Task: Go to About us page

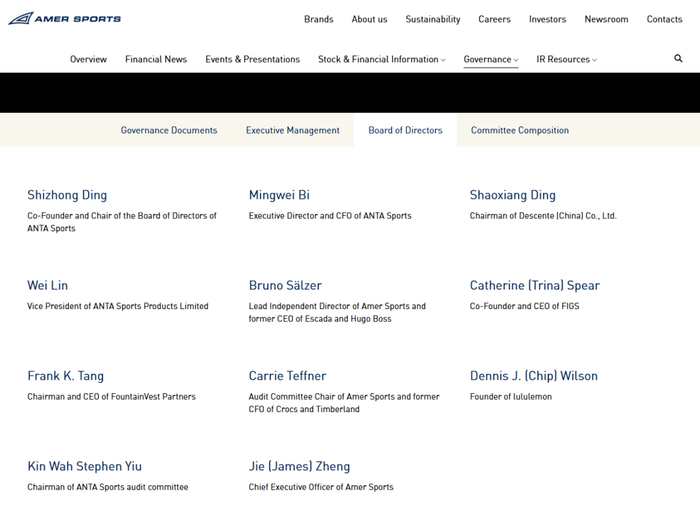Action: (x=369, y=19)
